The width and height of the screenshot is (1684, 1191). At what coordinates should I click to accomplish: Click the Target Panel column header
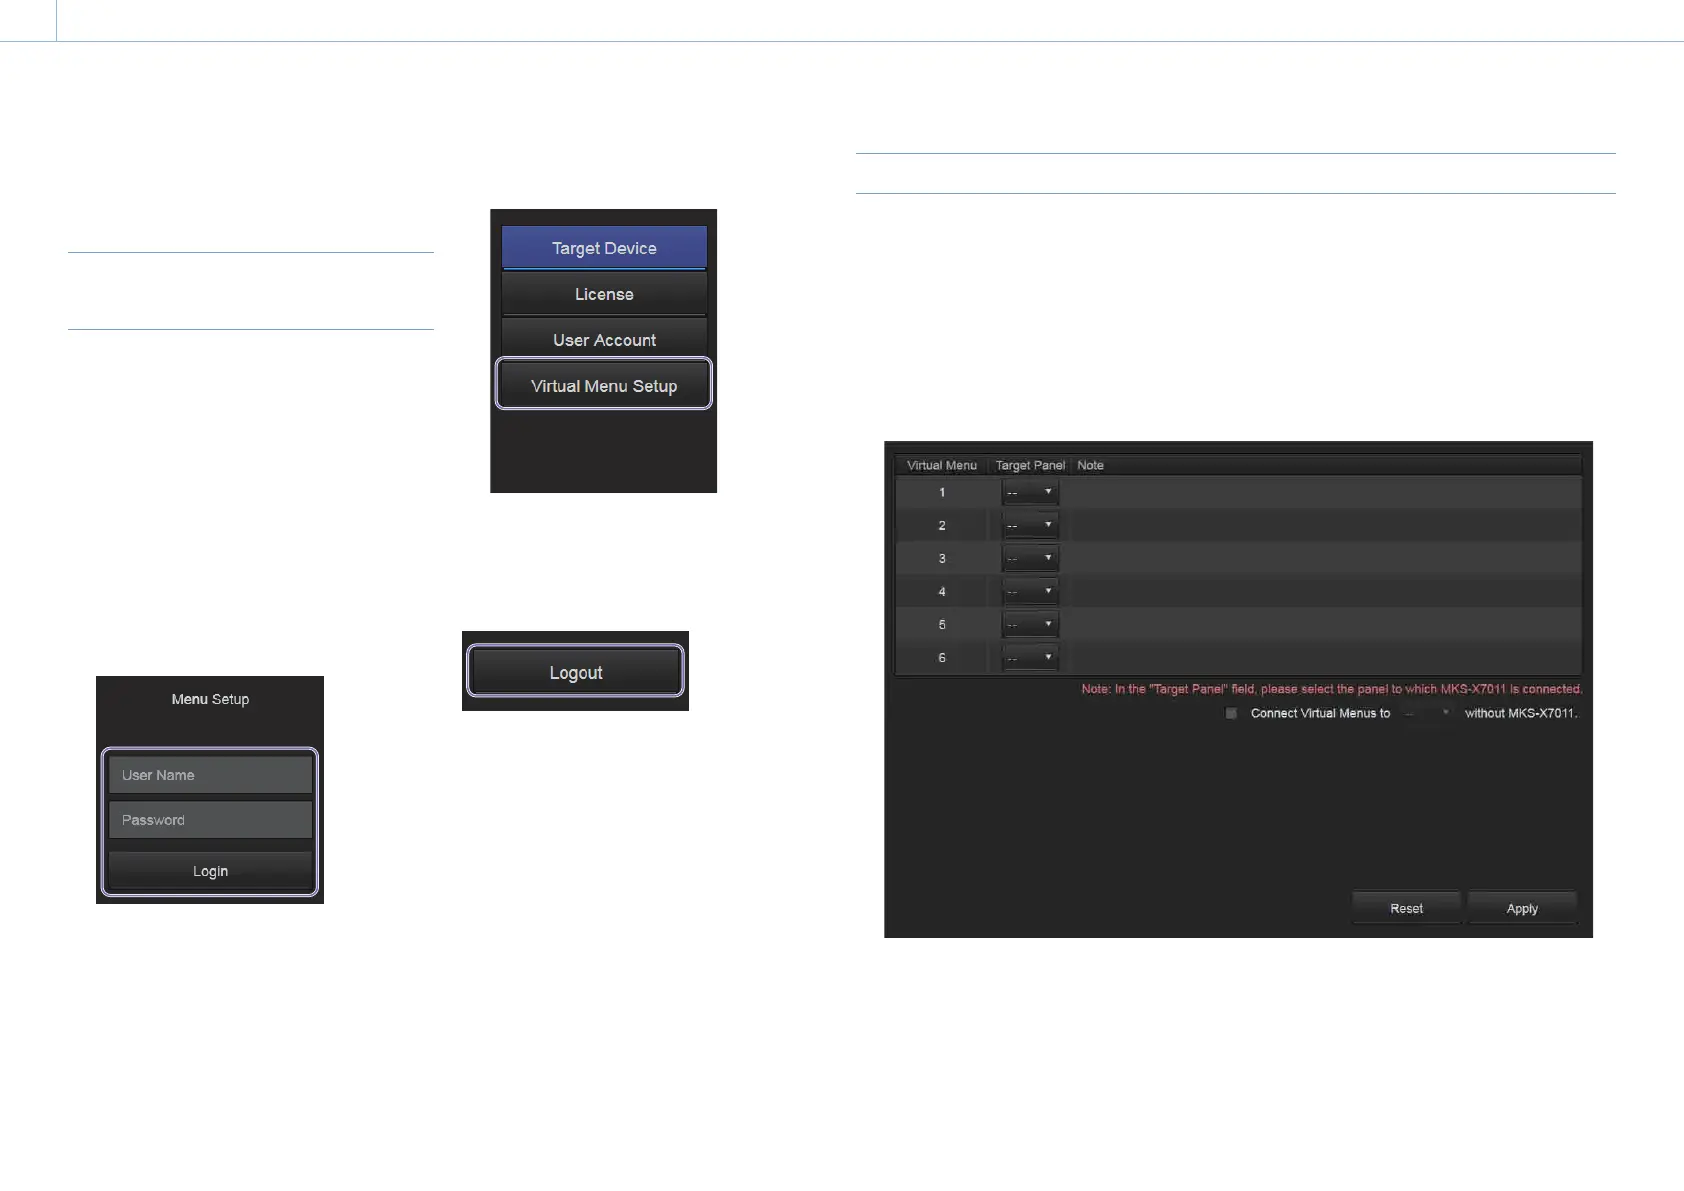1030,465
